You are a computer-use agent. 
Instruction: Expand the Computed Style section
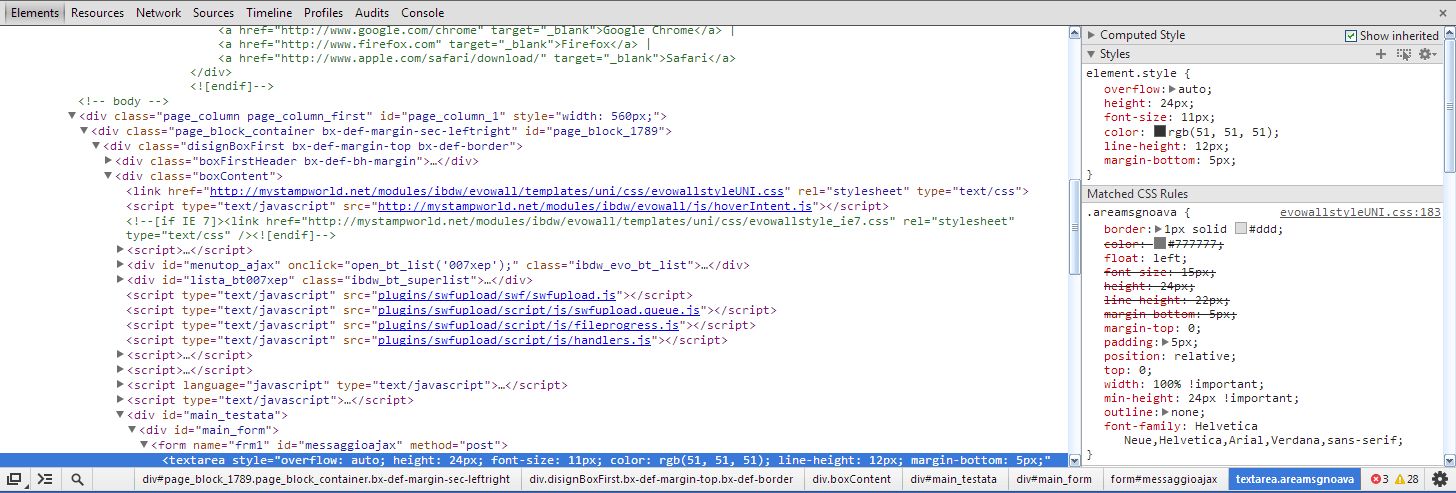pos(1092,35)
